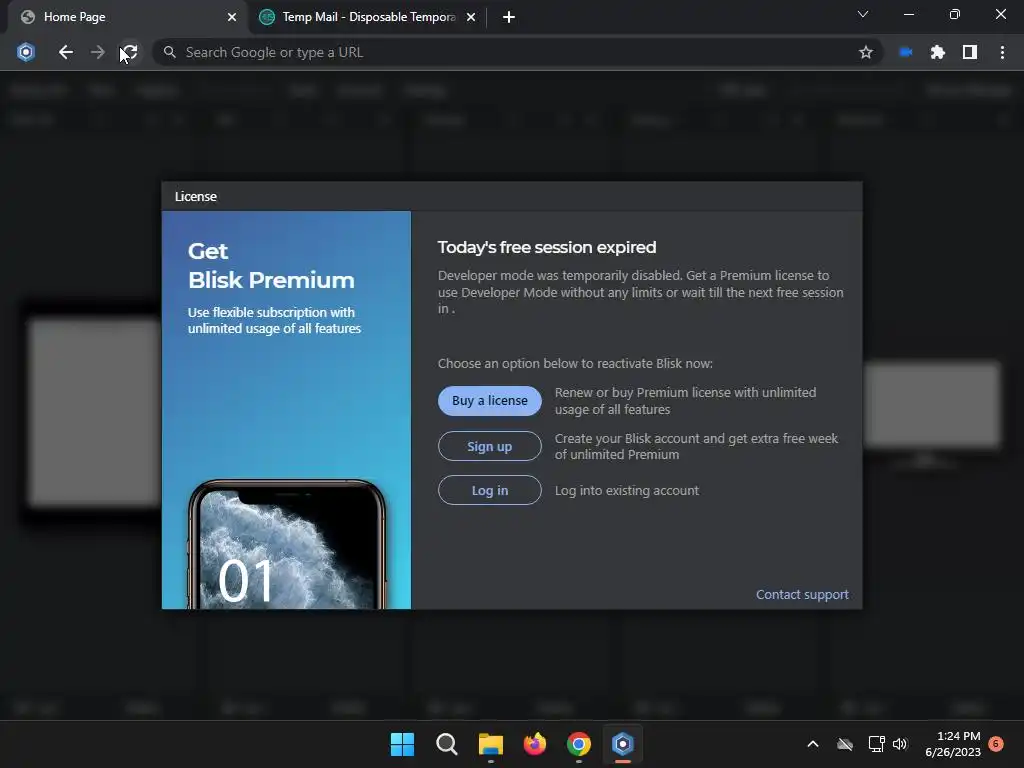Viewport: 1024px width, 768px height.
Task: Open the extensions puzzle icon
Action: pyautogui.click(x=937, y=52)
